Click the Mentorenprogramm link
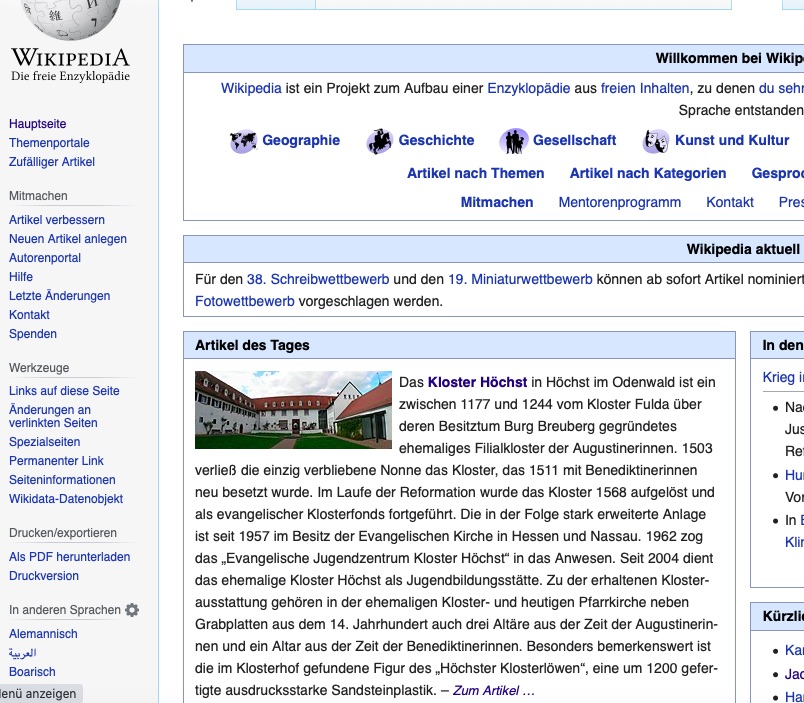This screenshot has height=703, width=804. [619, 202]
